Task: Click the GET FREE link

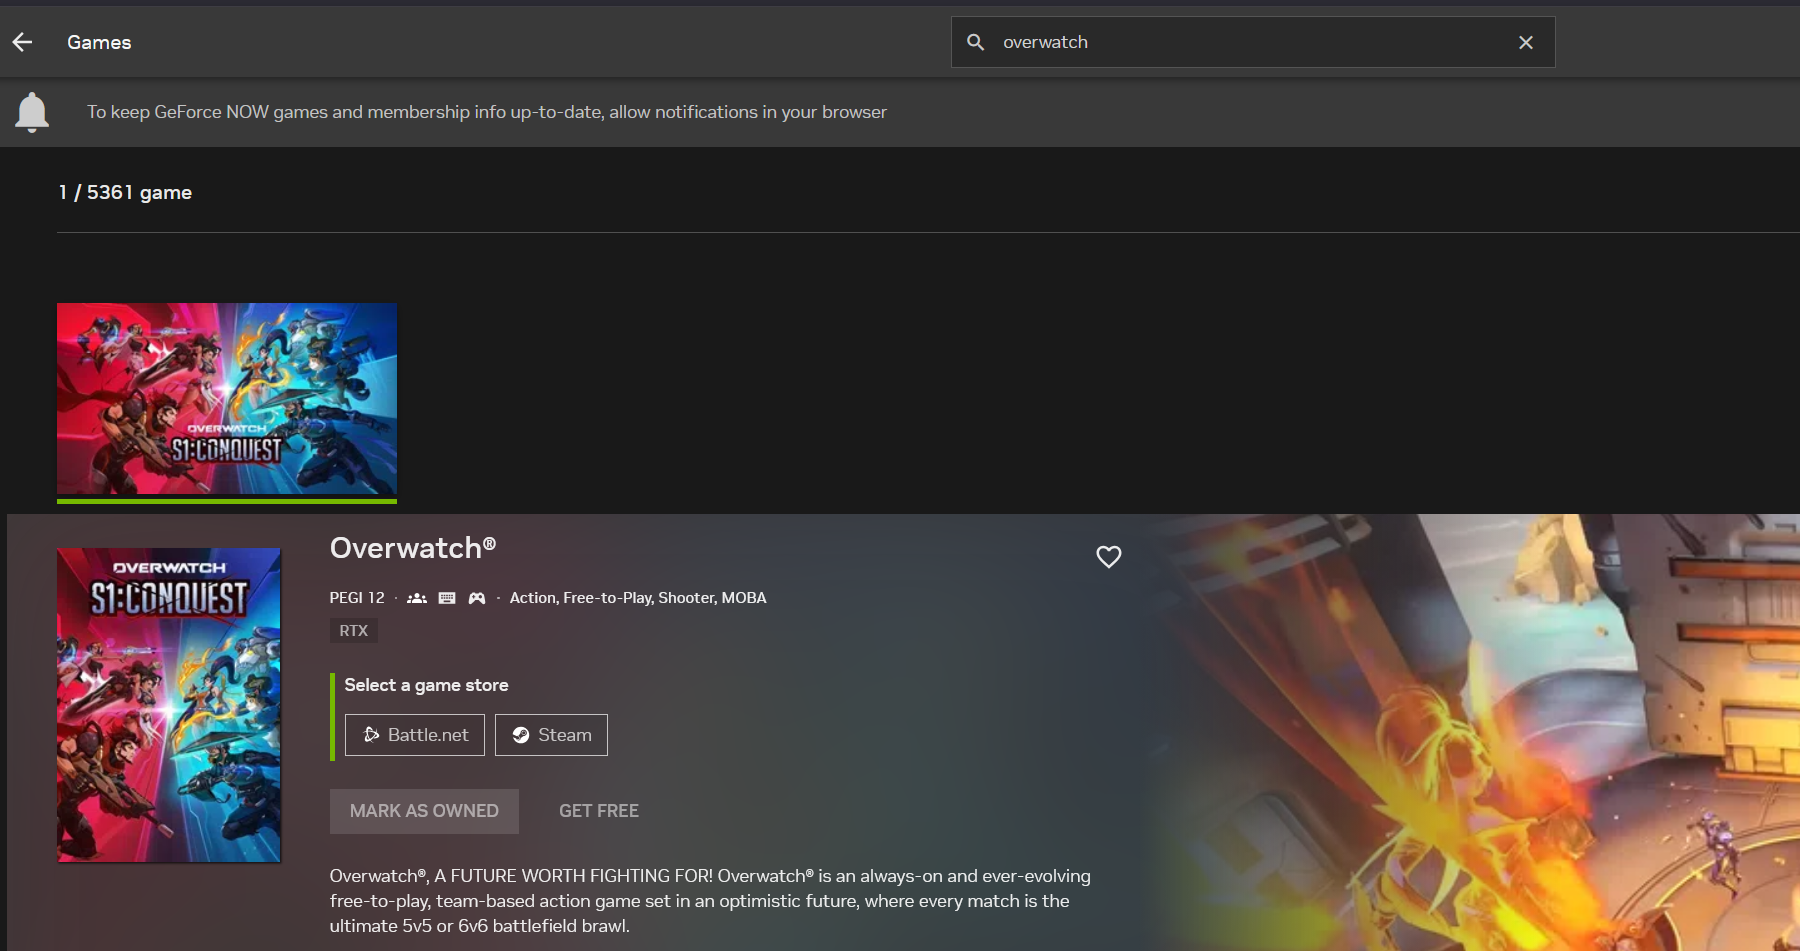Action: 598,811
